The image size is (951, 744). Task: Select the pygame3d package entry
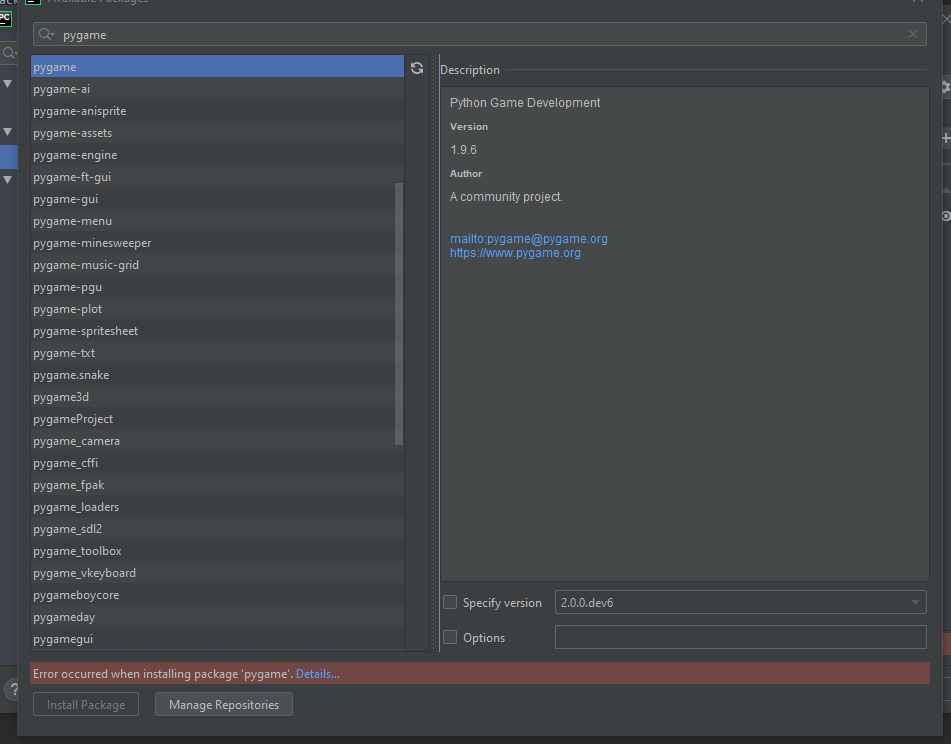[x=61, y=397]
